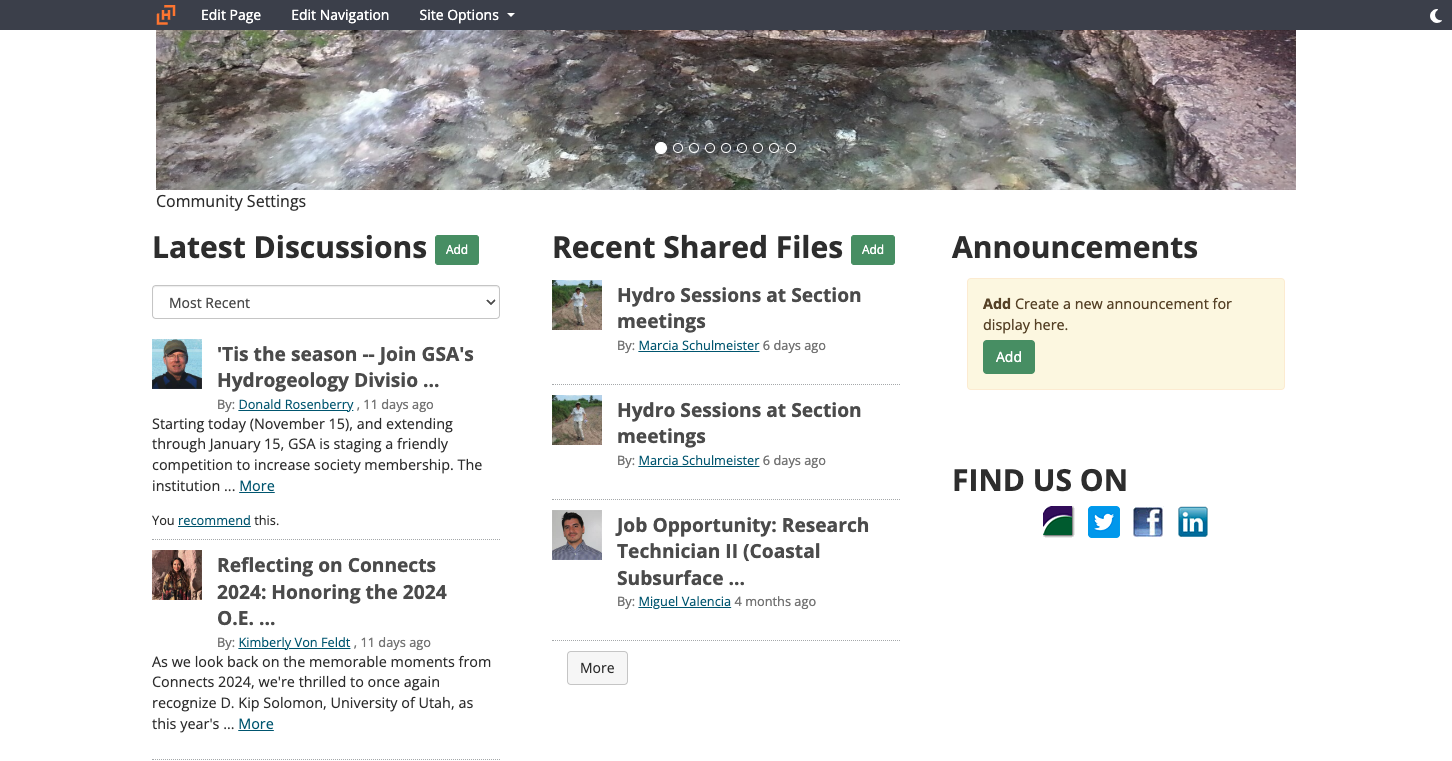Screen dimensions: 1452x761
Task: Open the Twitter social icon
Action: click(x=1103, y=522)
